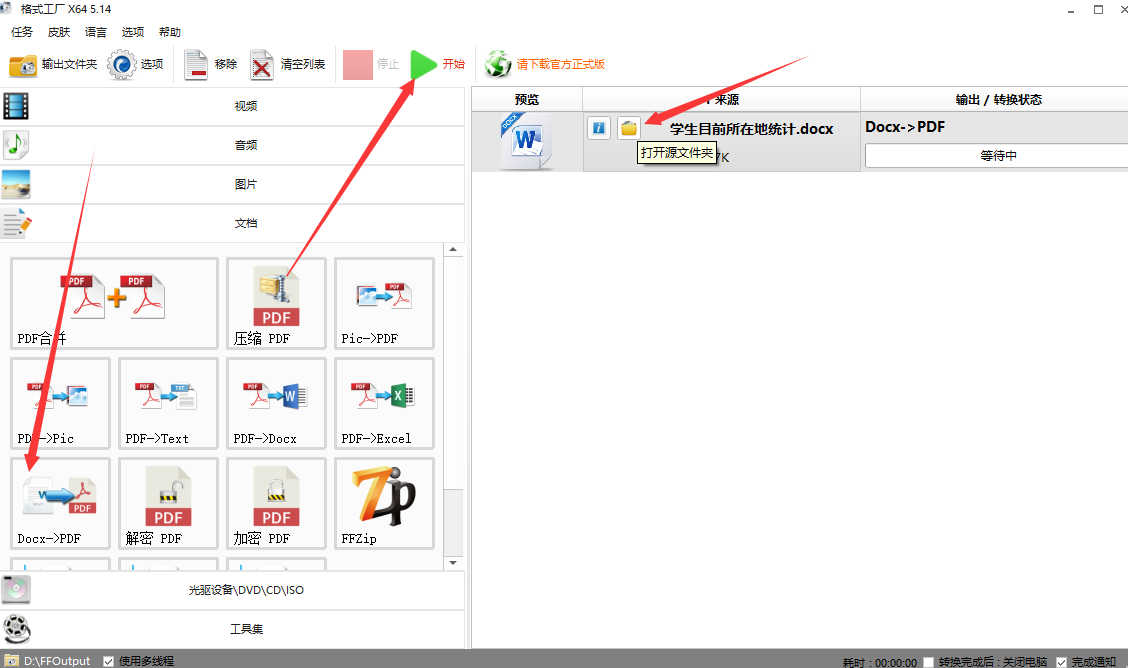This screenshot has width=1128, height=668.
Task: Click the scroll down arrow of tool list
Action: click(x=453, y=563)
